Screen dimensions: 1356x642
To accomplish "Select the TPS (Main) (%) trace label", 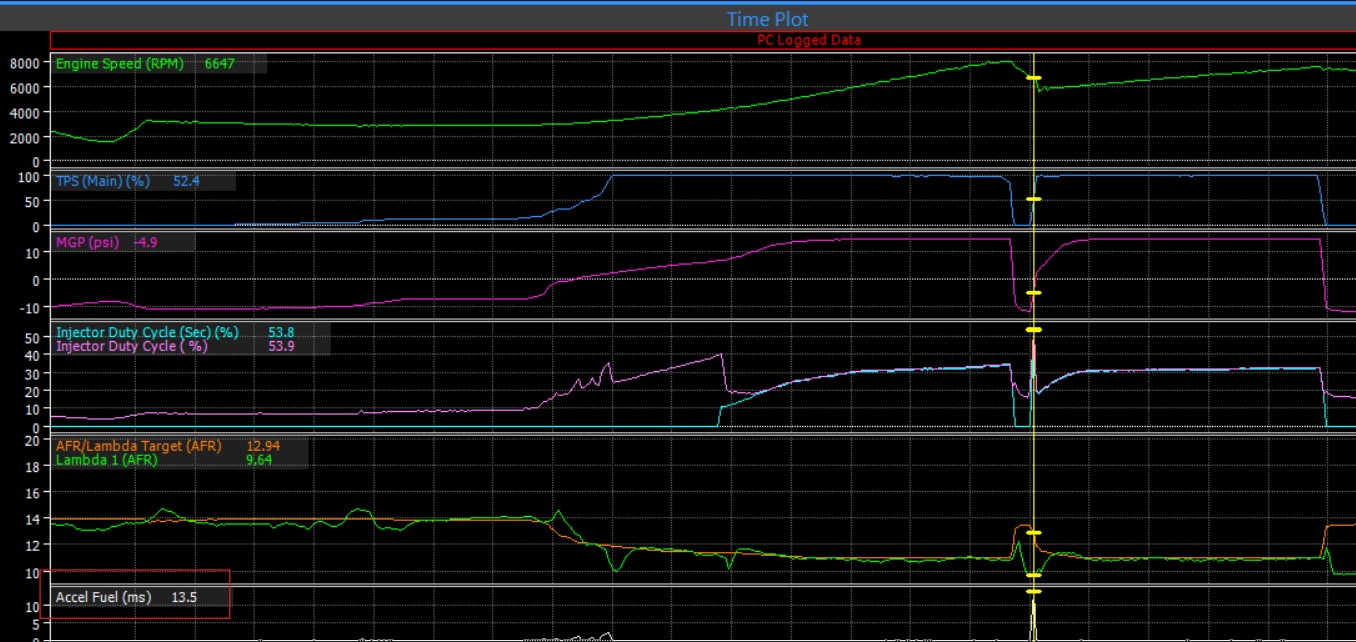I will coord(102,181).
